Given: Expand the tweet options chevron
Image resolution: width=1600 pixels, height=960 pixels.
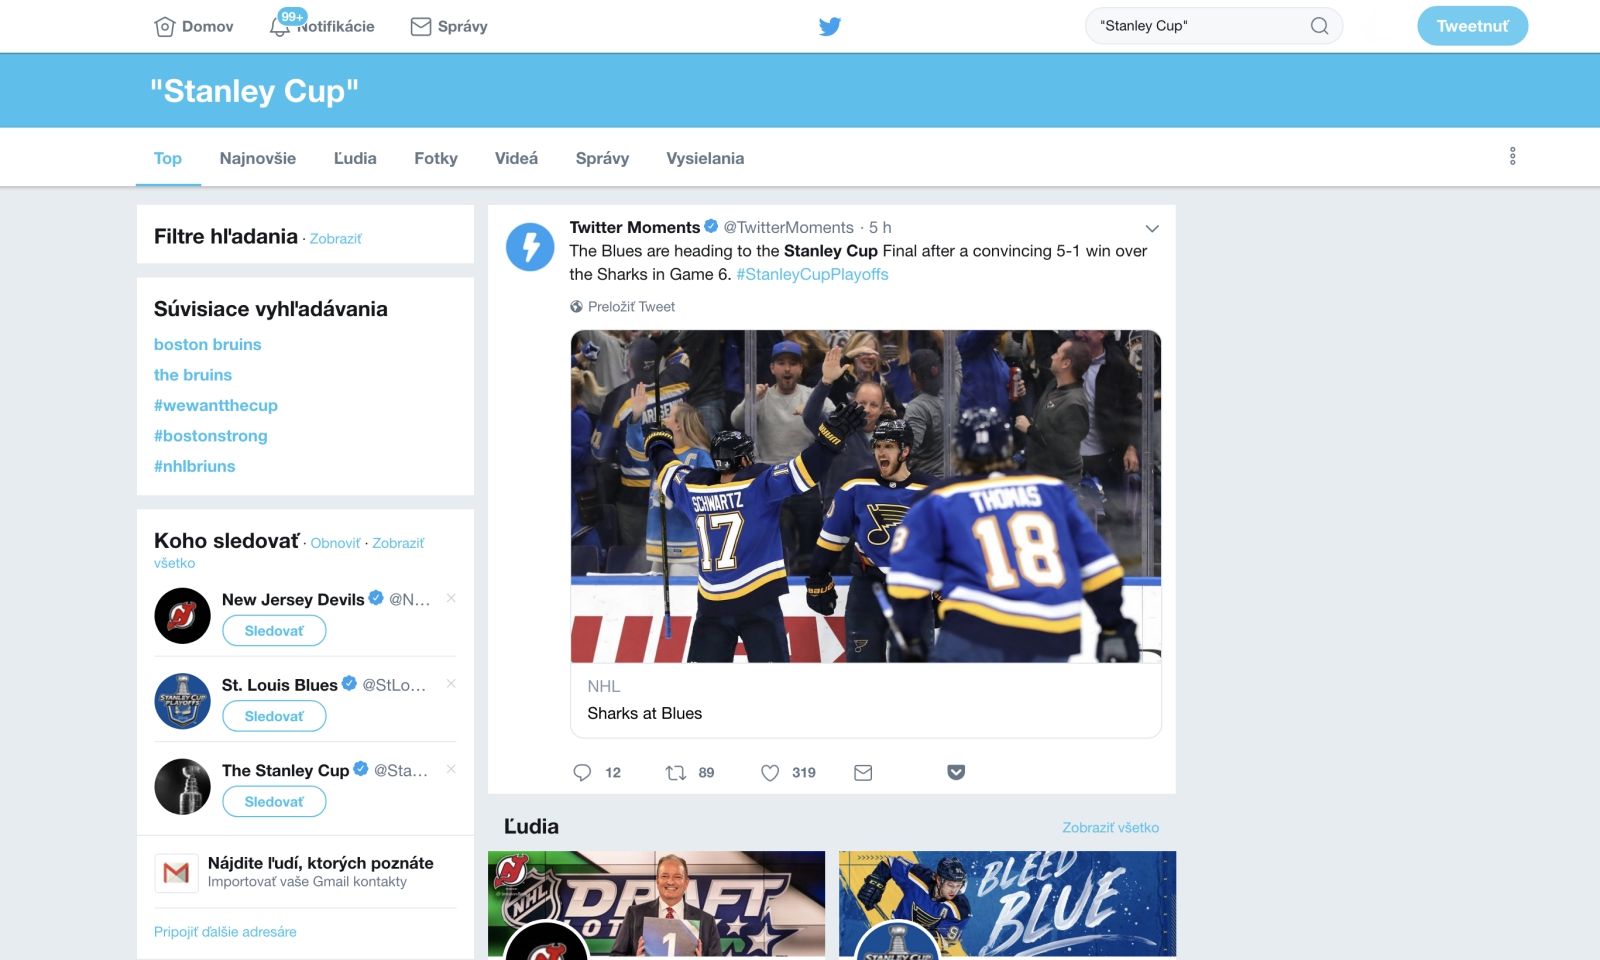Looking at the screenshot, I should coord(1152,228).
